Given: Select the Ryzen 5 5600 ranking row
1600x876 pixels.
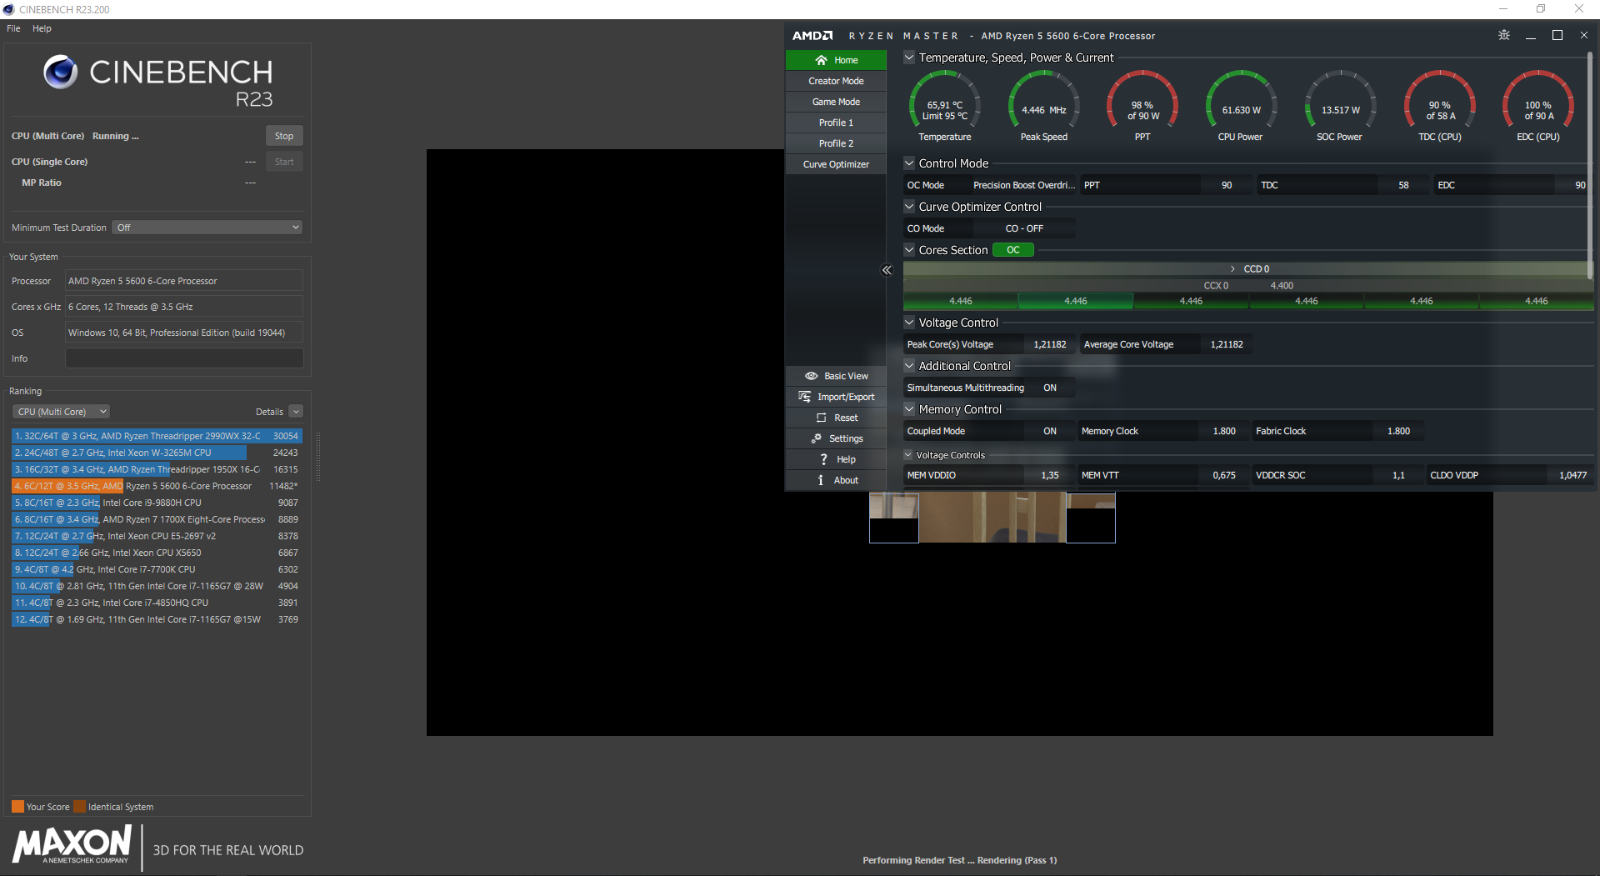Looking at the screenshot, I should 157,486.
